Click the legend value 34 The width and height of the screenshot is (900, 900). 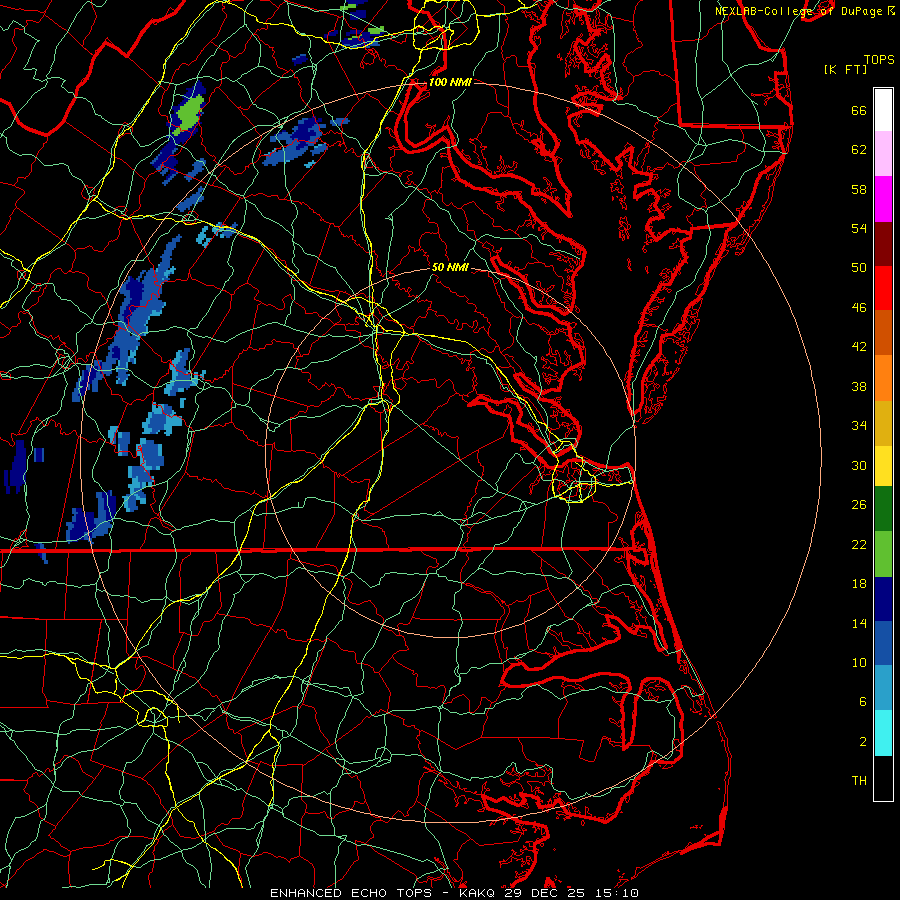pyautogui.click(x=859, y=426)
